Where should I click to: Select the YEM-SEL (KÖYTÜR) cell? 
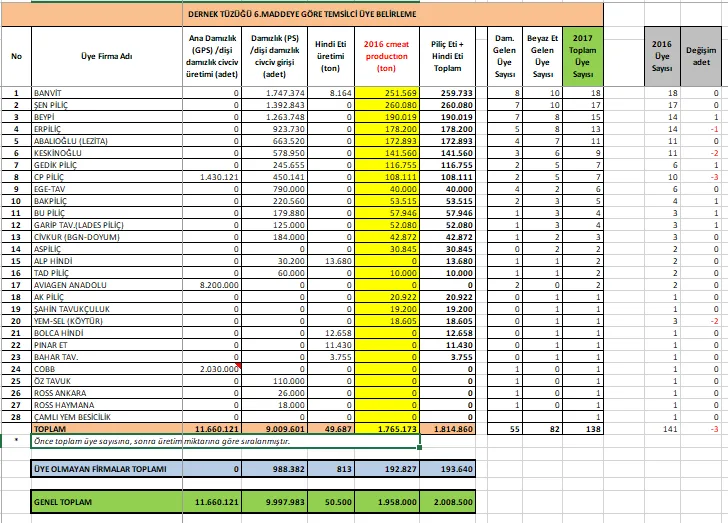click(107, 321)
